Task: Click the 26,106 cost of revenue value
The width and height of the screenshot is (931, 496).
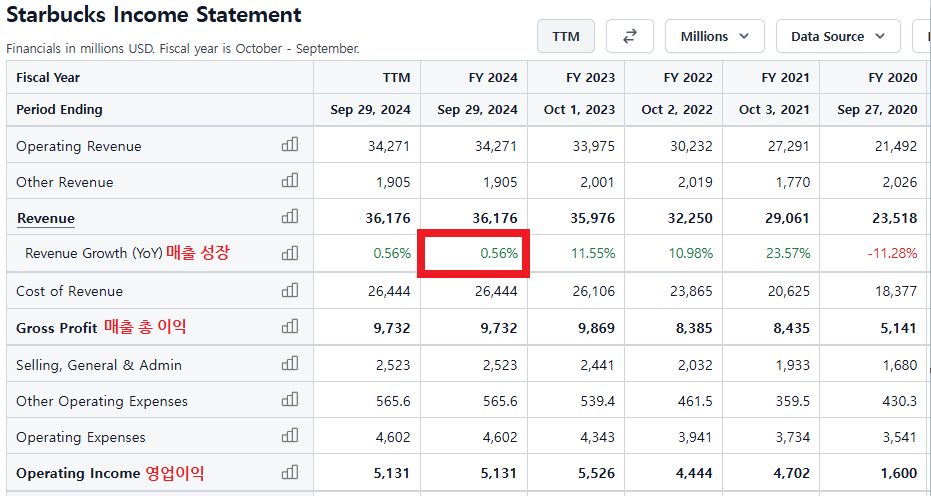Action: (594, 291)
